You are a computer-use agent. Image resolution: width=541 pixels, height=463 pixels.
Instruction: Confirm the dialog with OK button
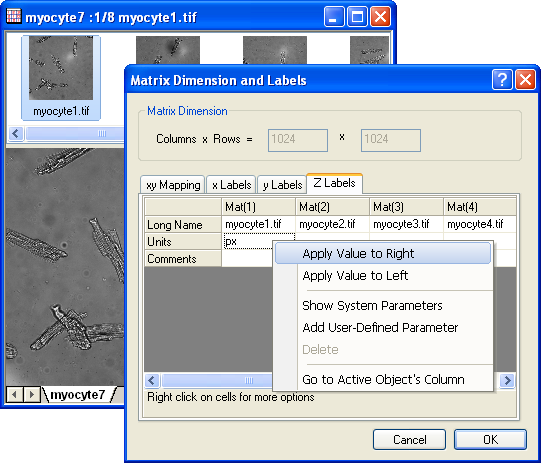[490, 440]
